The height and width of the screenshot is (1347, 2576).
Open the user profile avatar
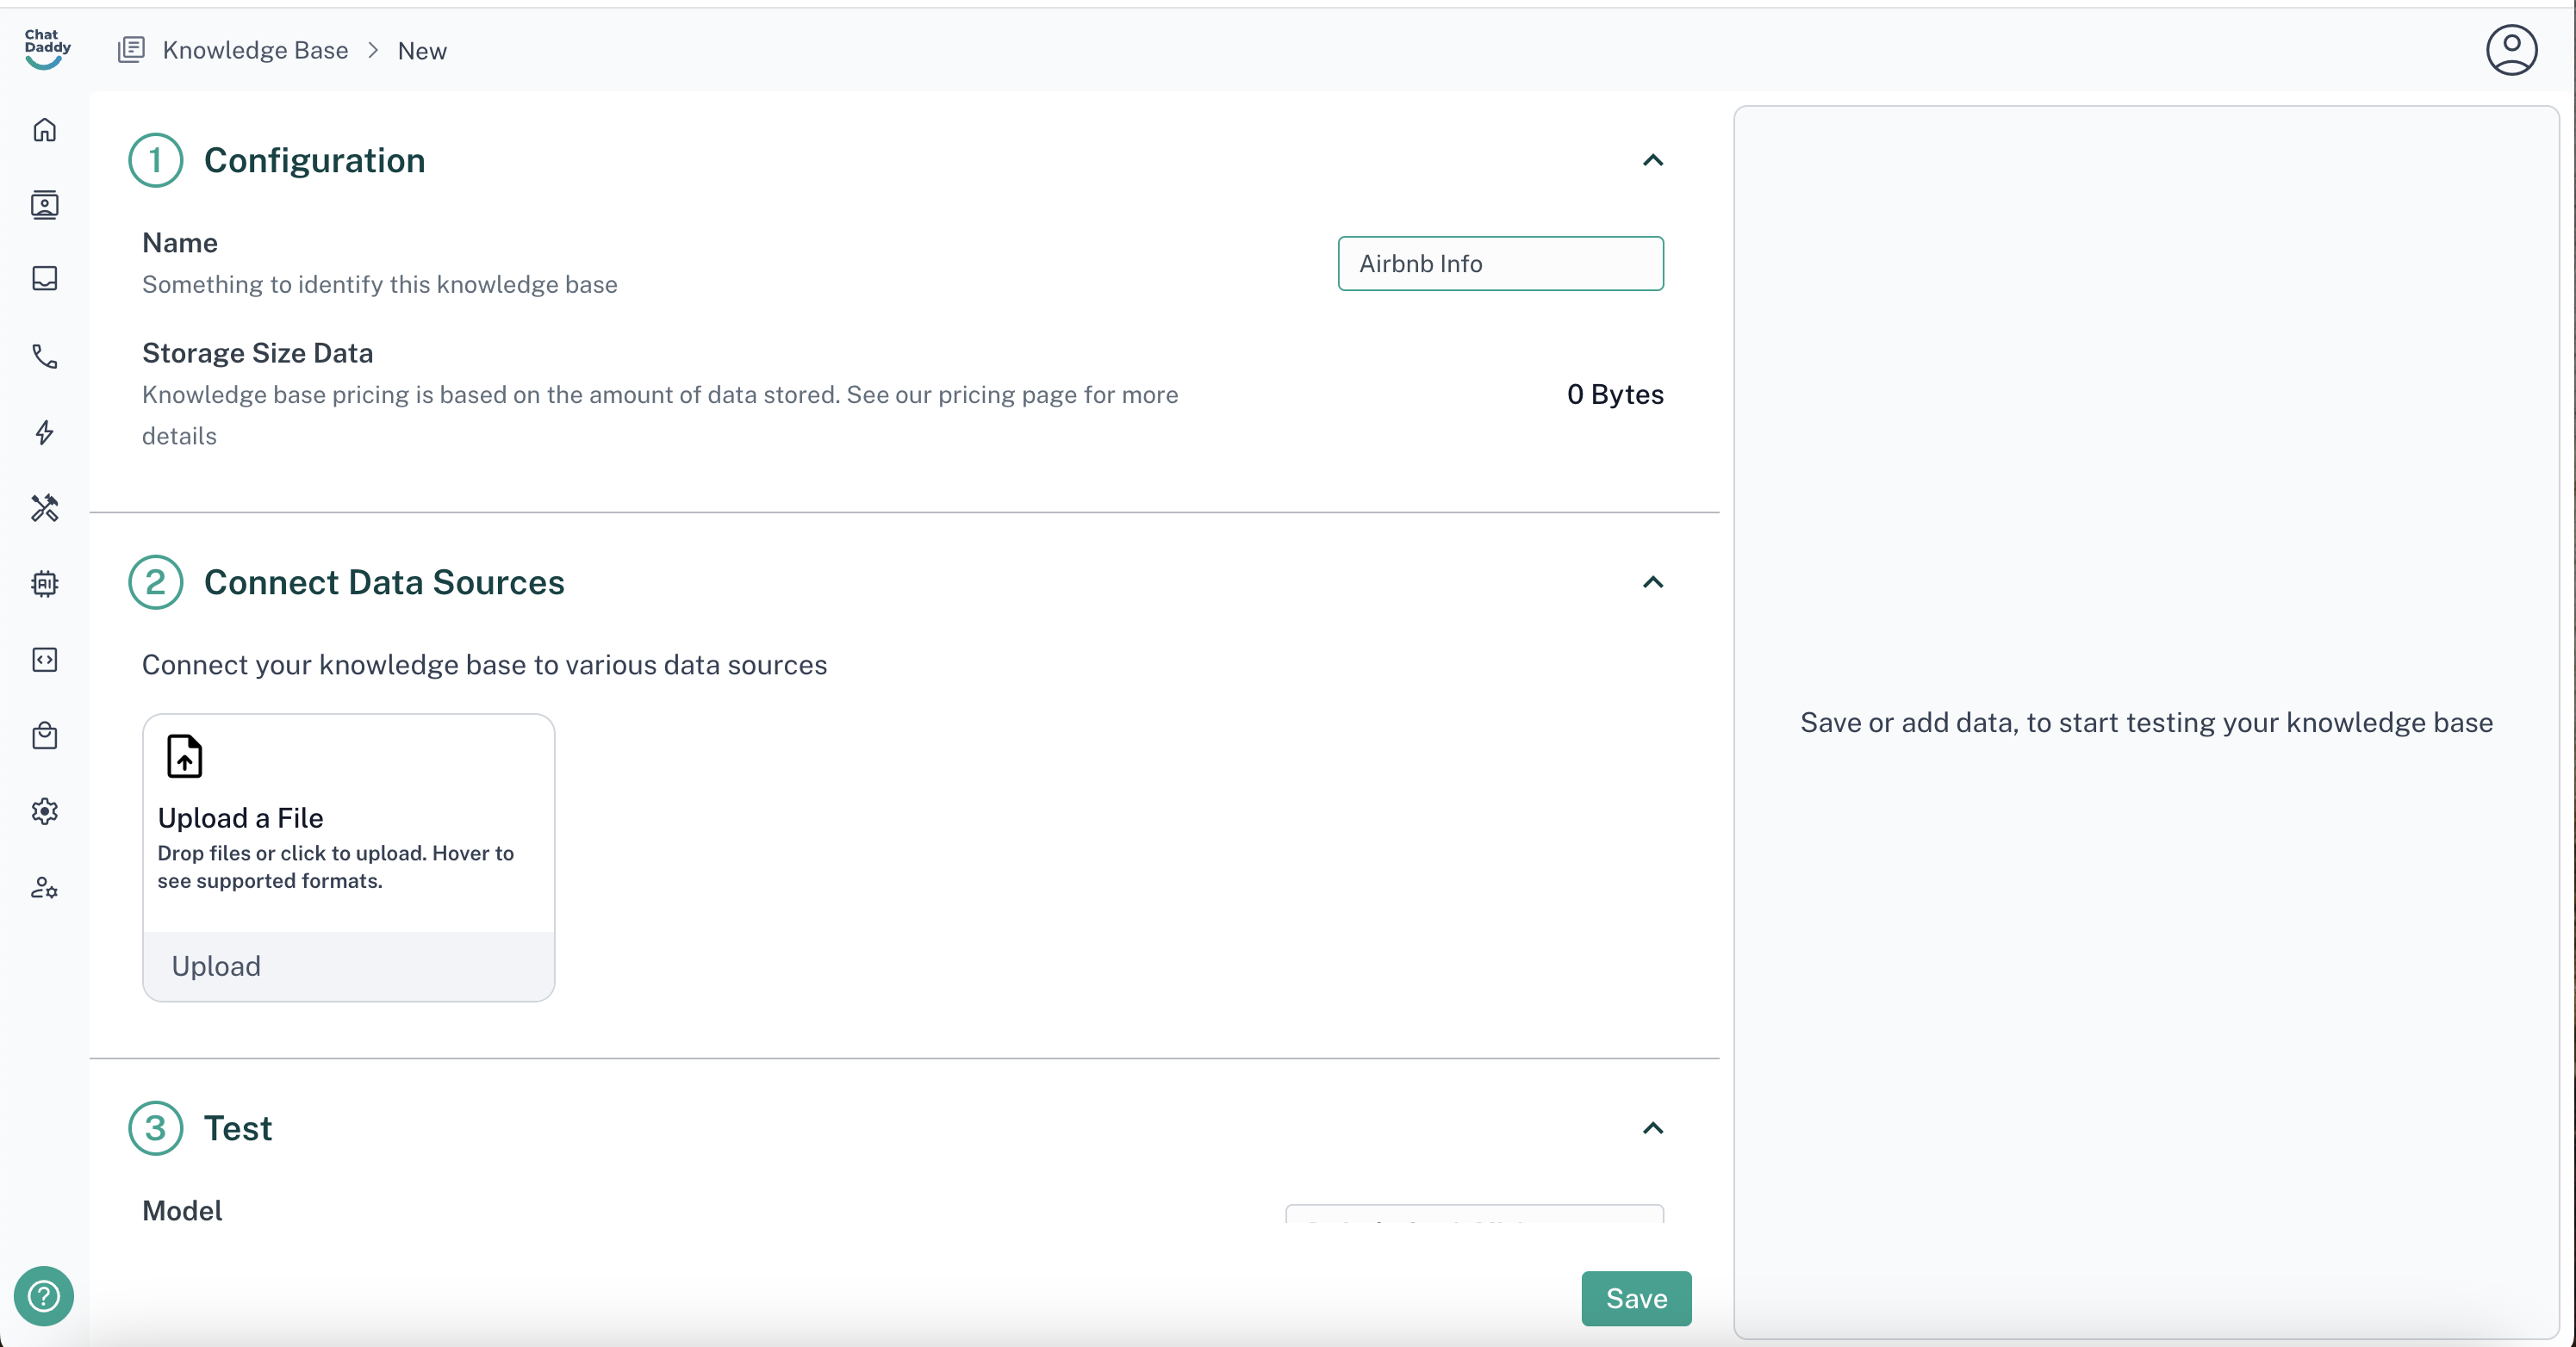tap(2511, 50)
